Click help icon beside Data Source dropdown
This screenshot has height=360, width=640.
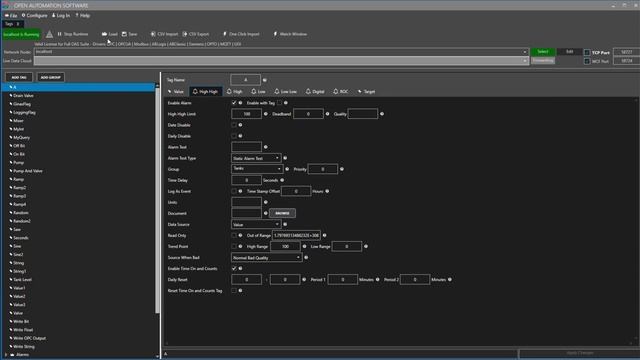[285, 224]
